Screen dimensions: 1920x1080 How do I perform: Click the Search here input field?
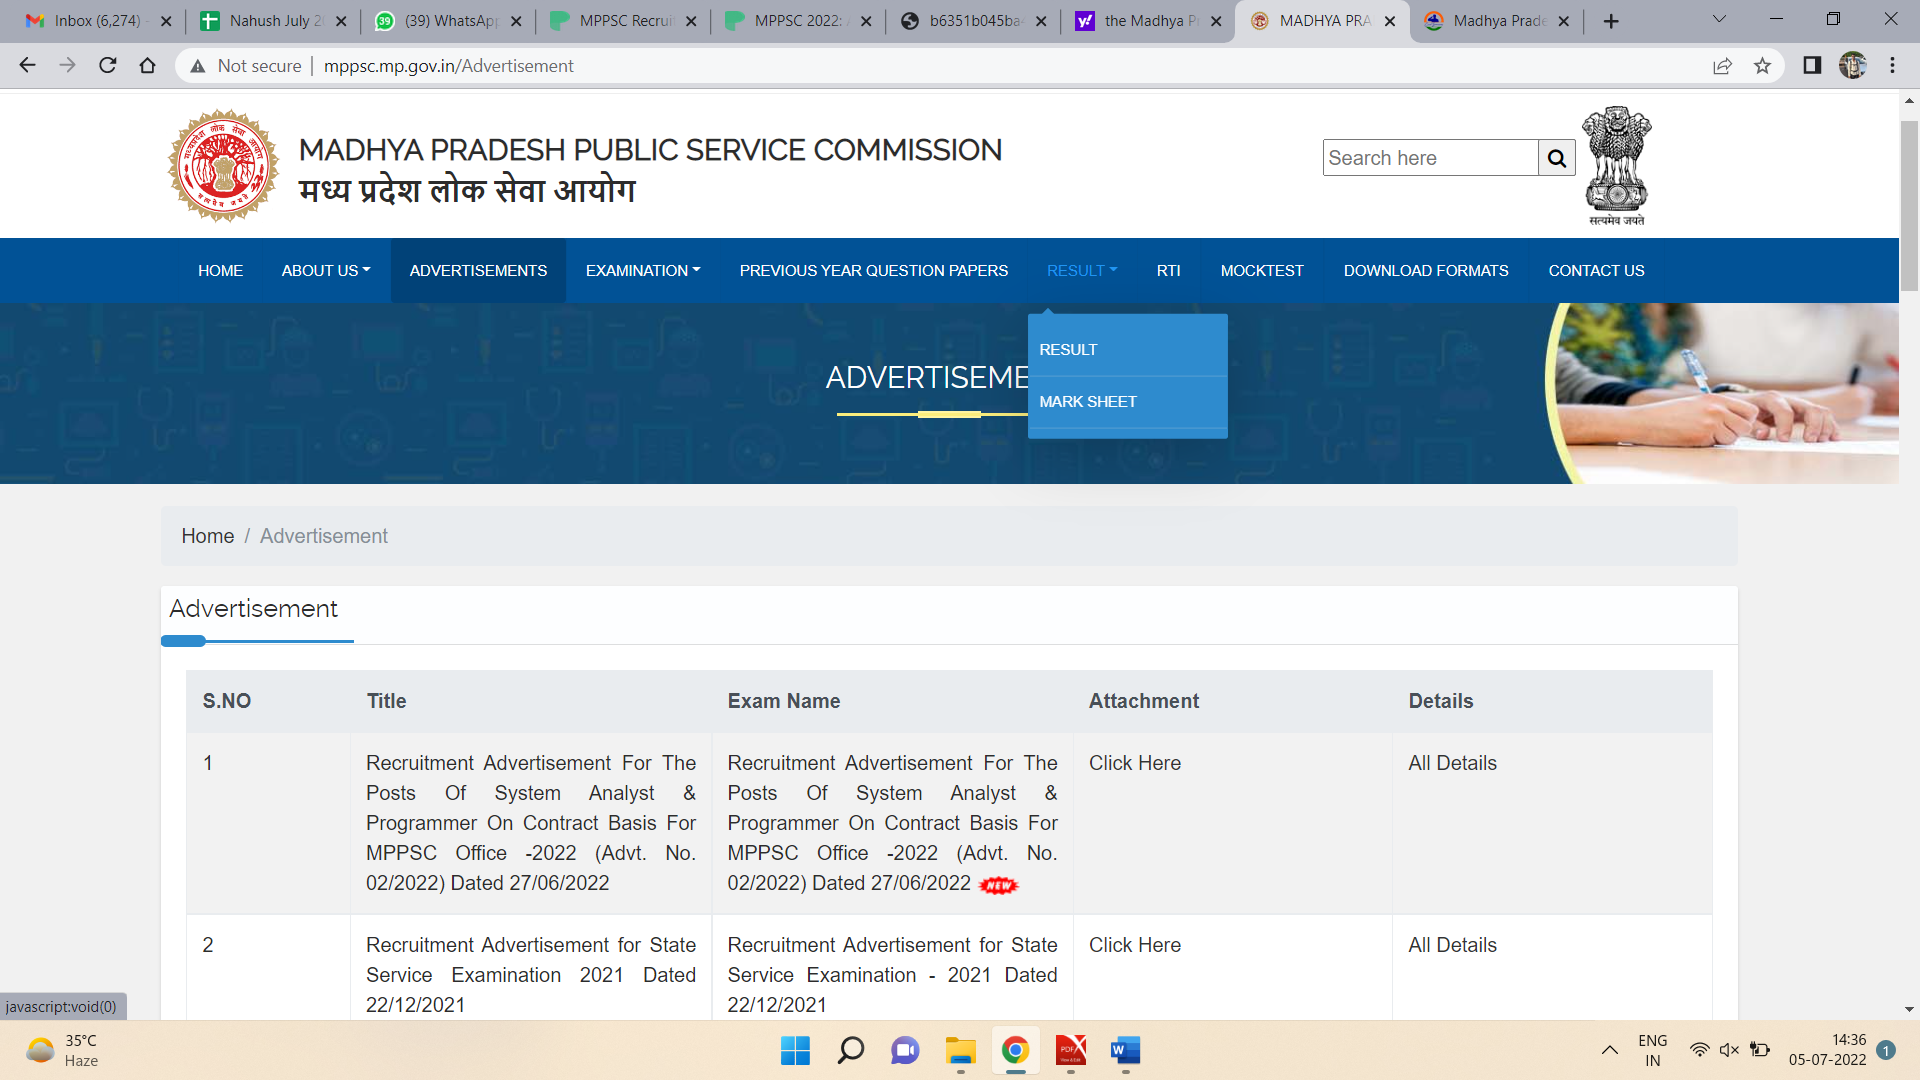tap(1429, 158)
